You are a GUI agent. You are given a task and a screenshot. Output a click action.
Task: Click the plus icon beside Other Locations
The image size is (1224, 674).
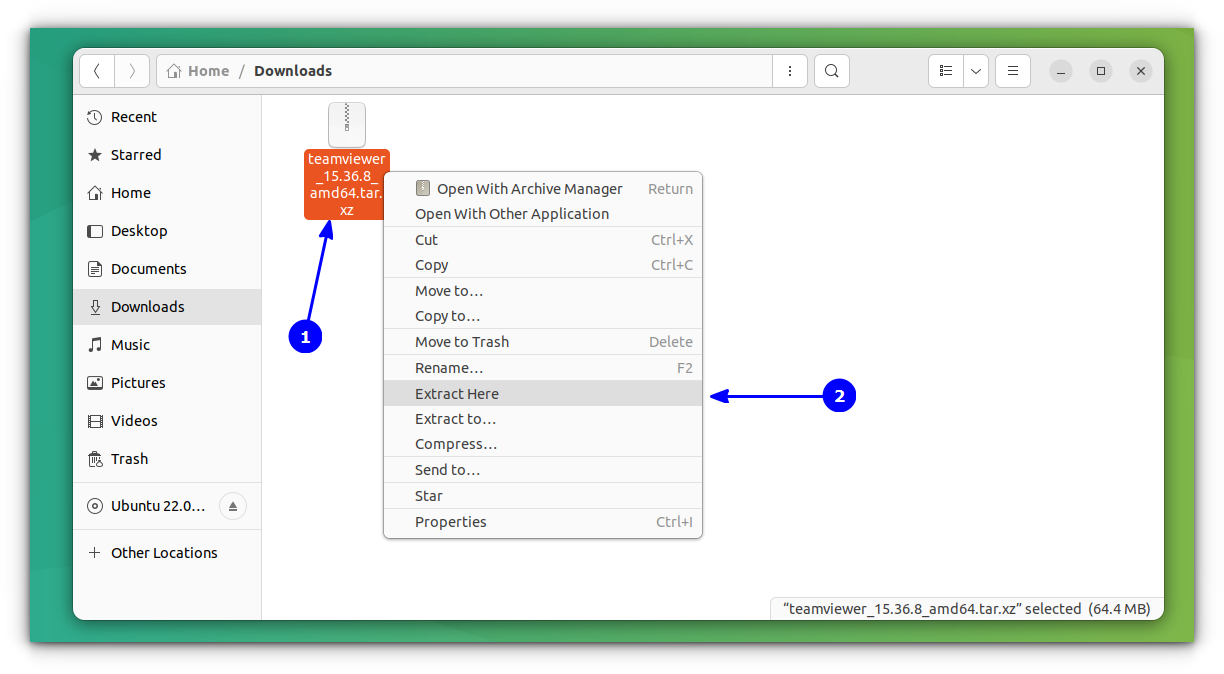(x=95, y=553)
